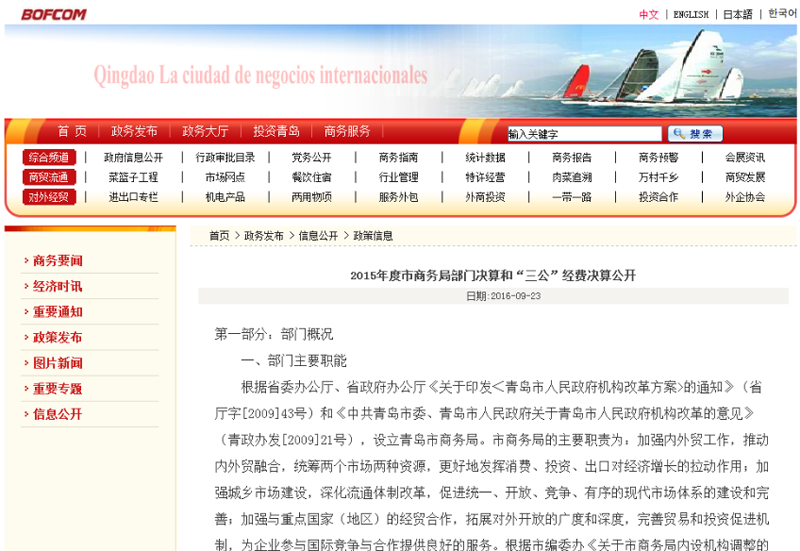Screen dimensions: 800x551
Task: Open the 政府信息公开 link
Action: coord(133,157)
